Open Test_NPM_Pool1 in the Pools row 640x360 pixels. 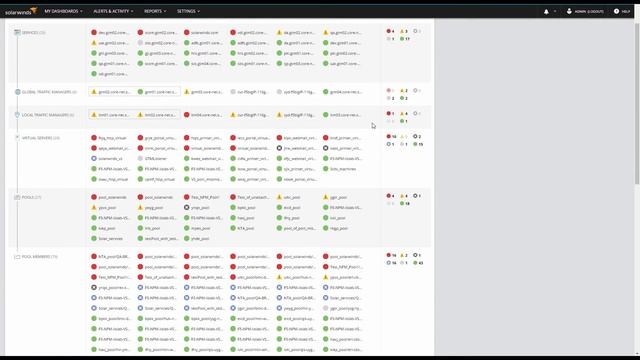point(205,197)
